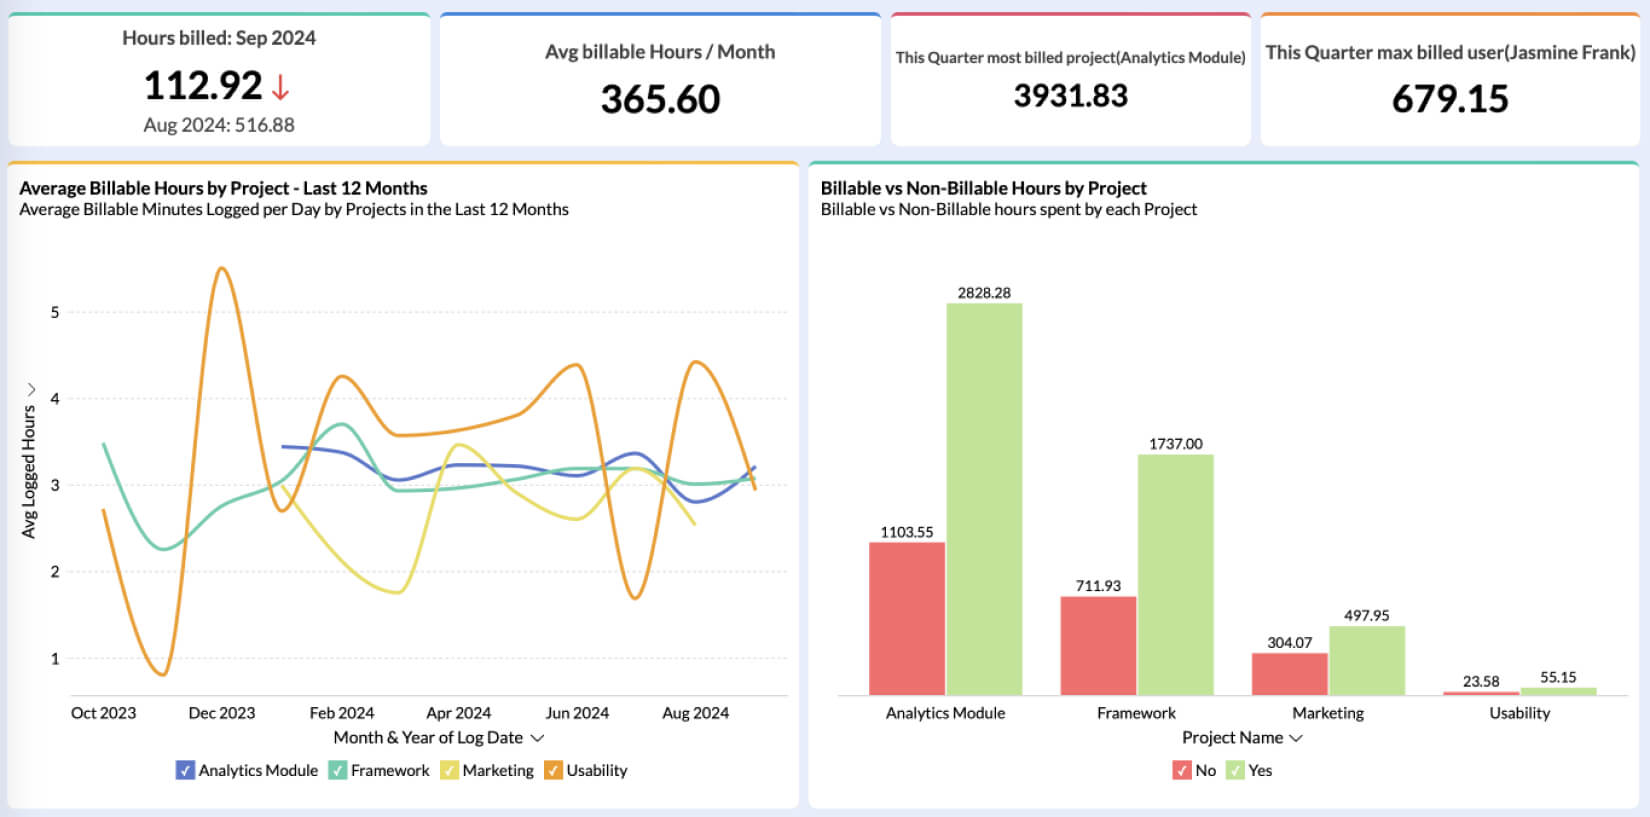Click Average Billable Hours by Project title

click(x=223, y=188)
